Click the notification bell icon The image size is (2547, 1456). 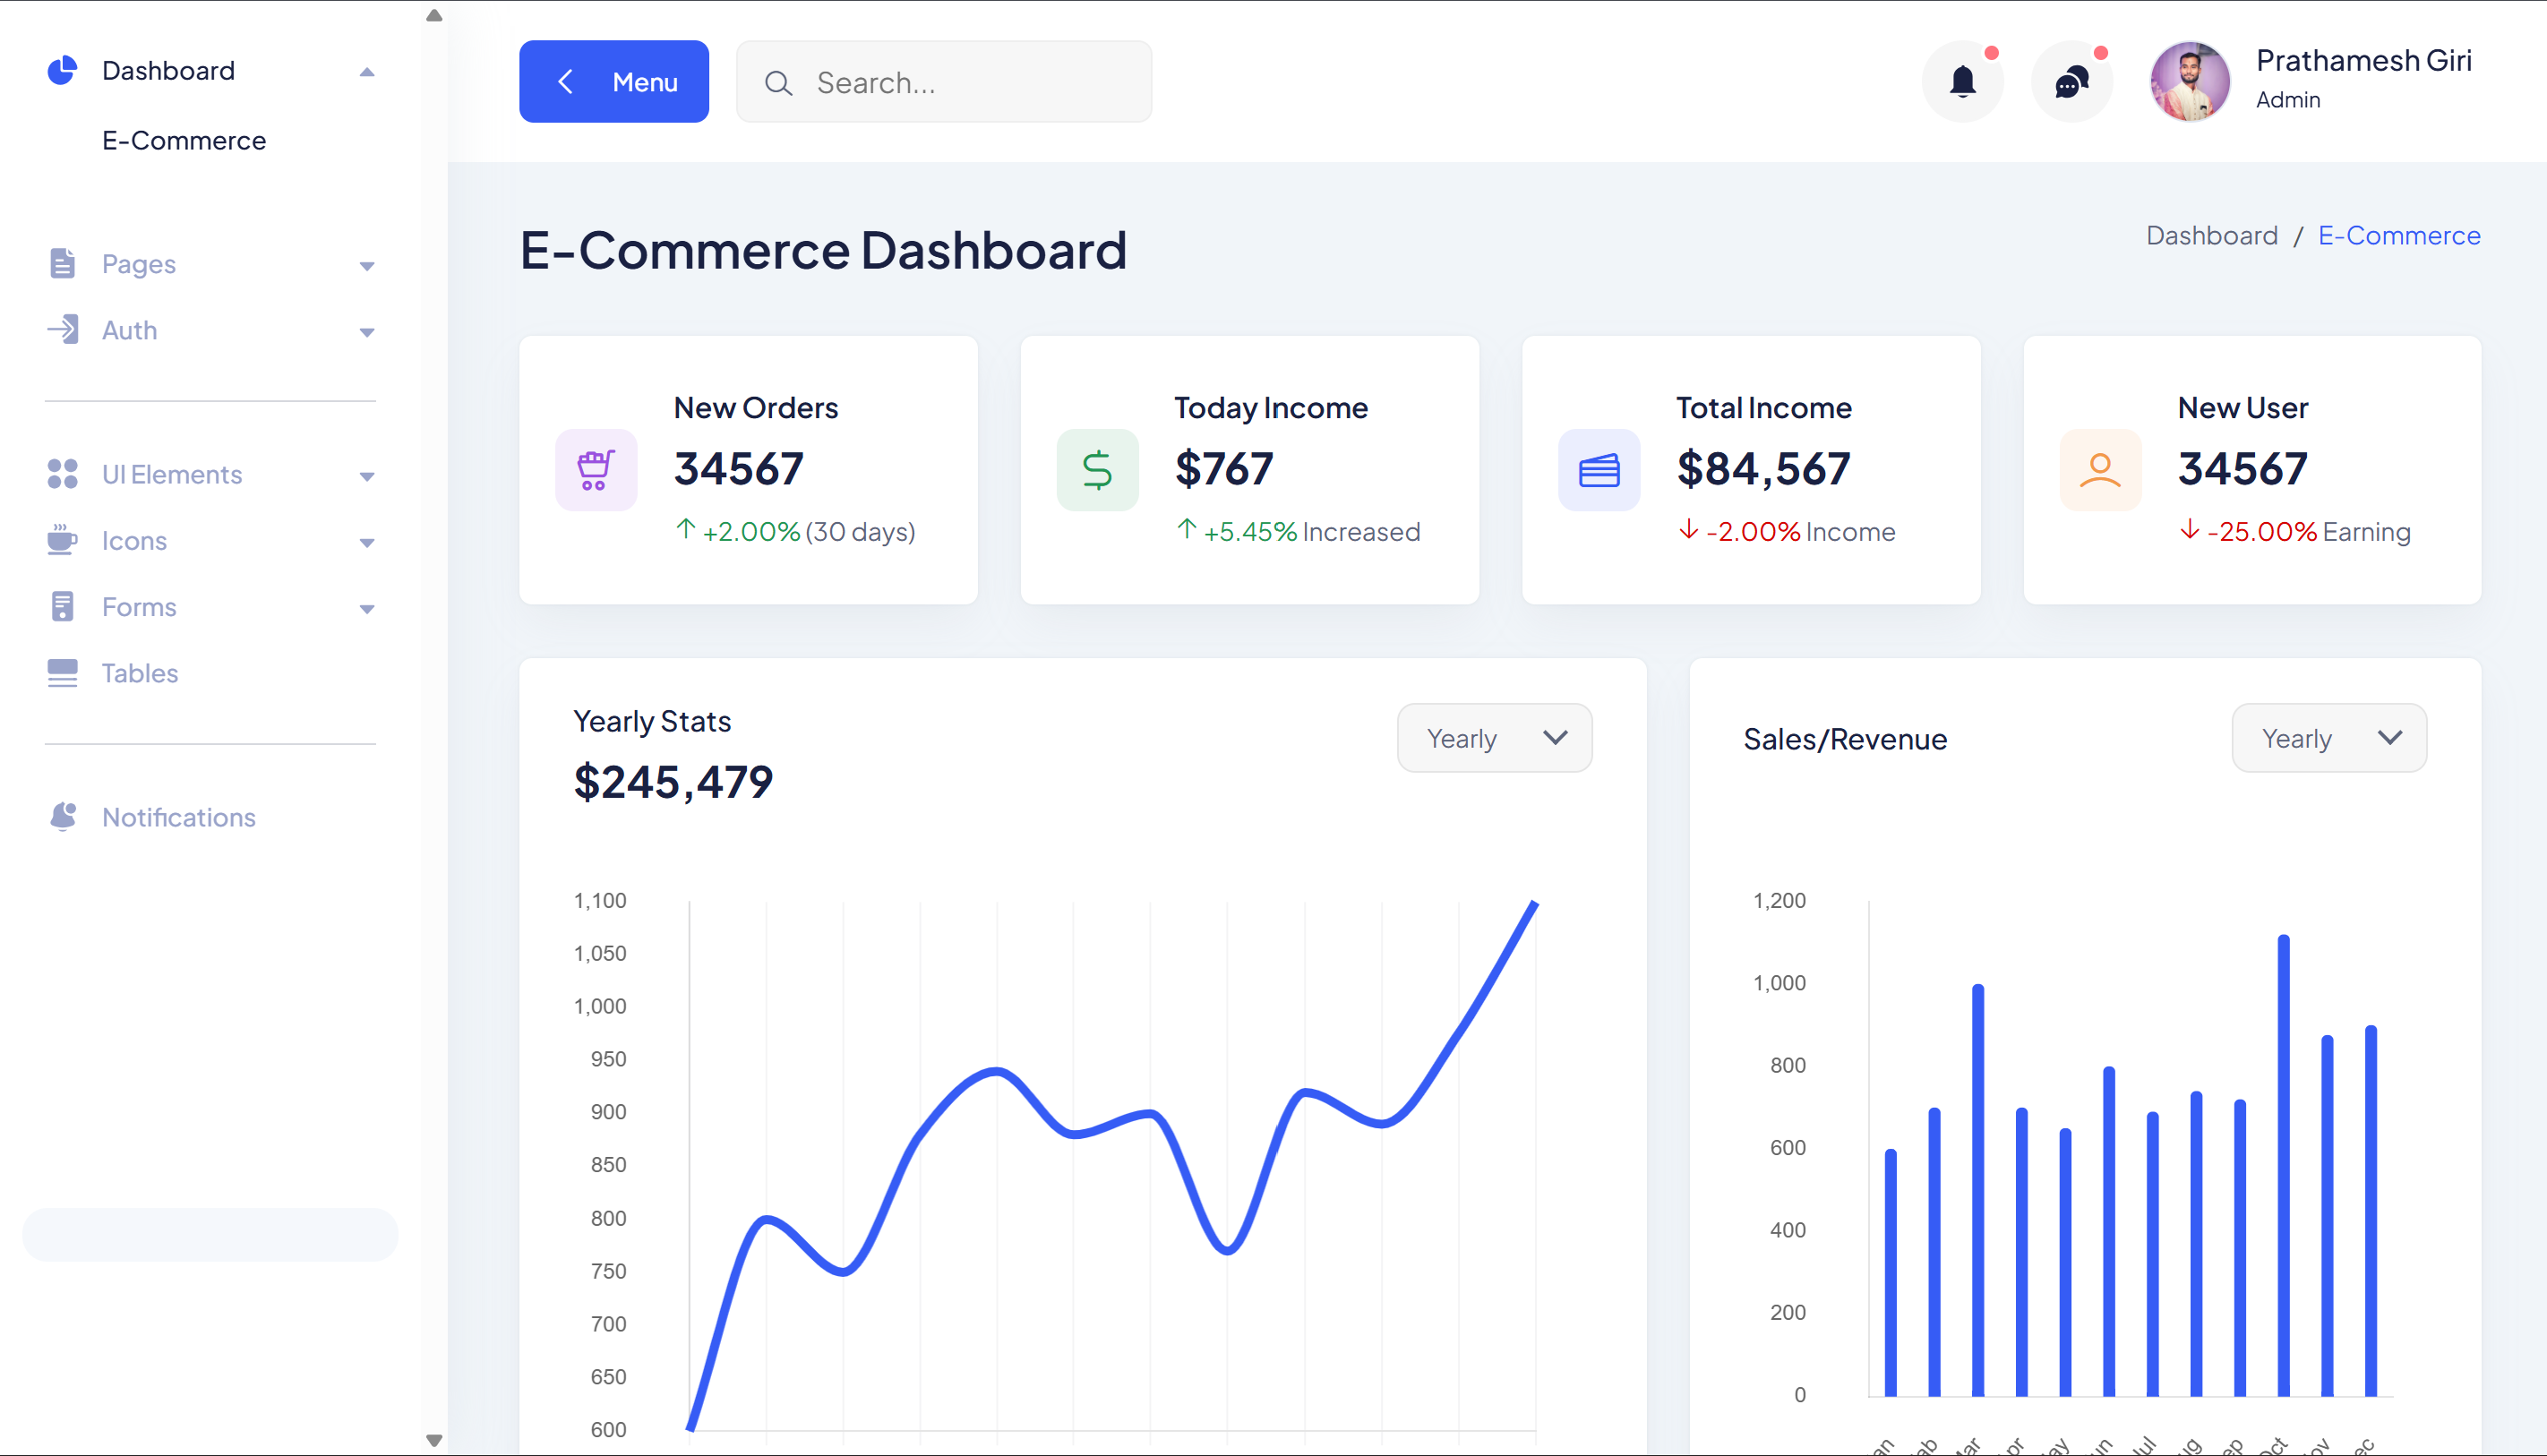1962,82
